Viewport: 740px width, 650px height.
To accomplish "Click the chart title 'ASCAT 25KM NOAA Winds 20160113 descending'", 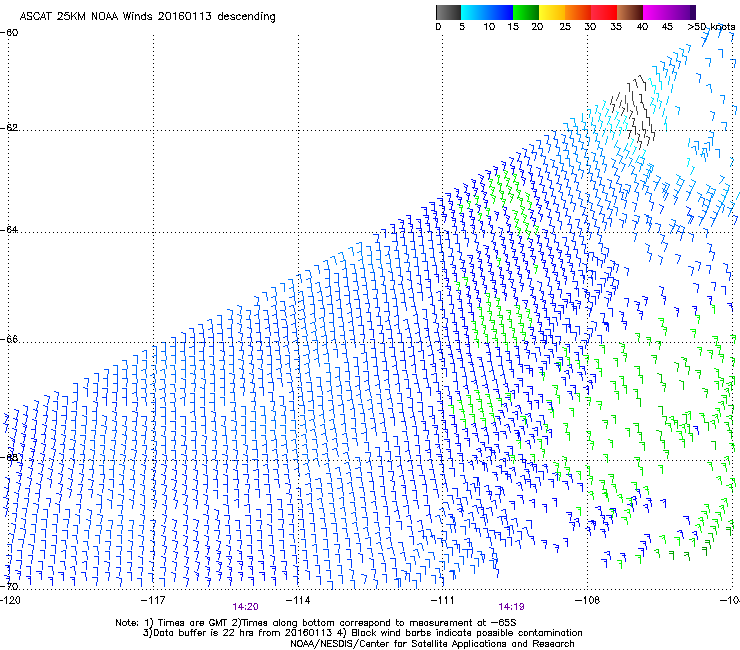I will click(x=148, y=16).
